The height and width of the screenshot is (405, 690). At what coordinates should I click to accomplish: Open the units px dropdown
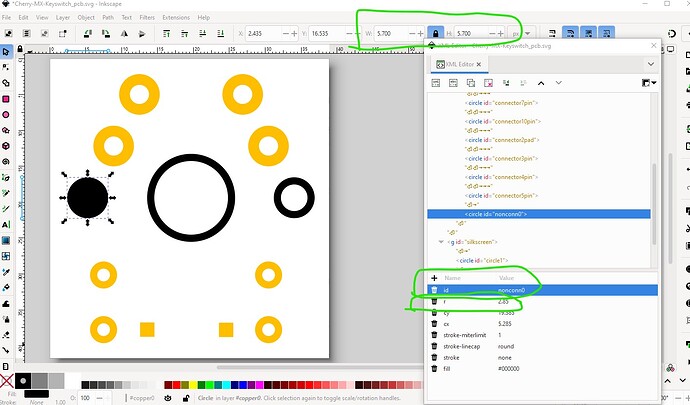[x=521, y=33]
